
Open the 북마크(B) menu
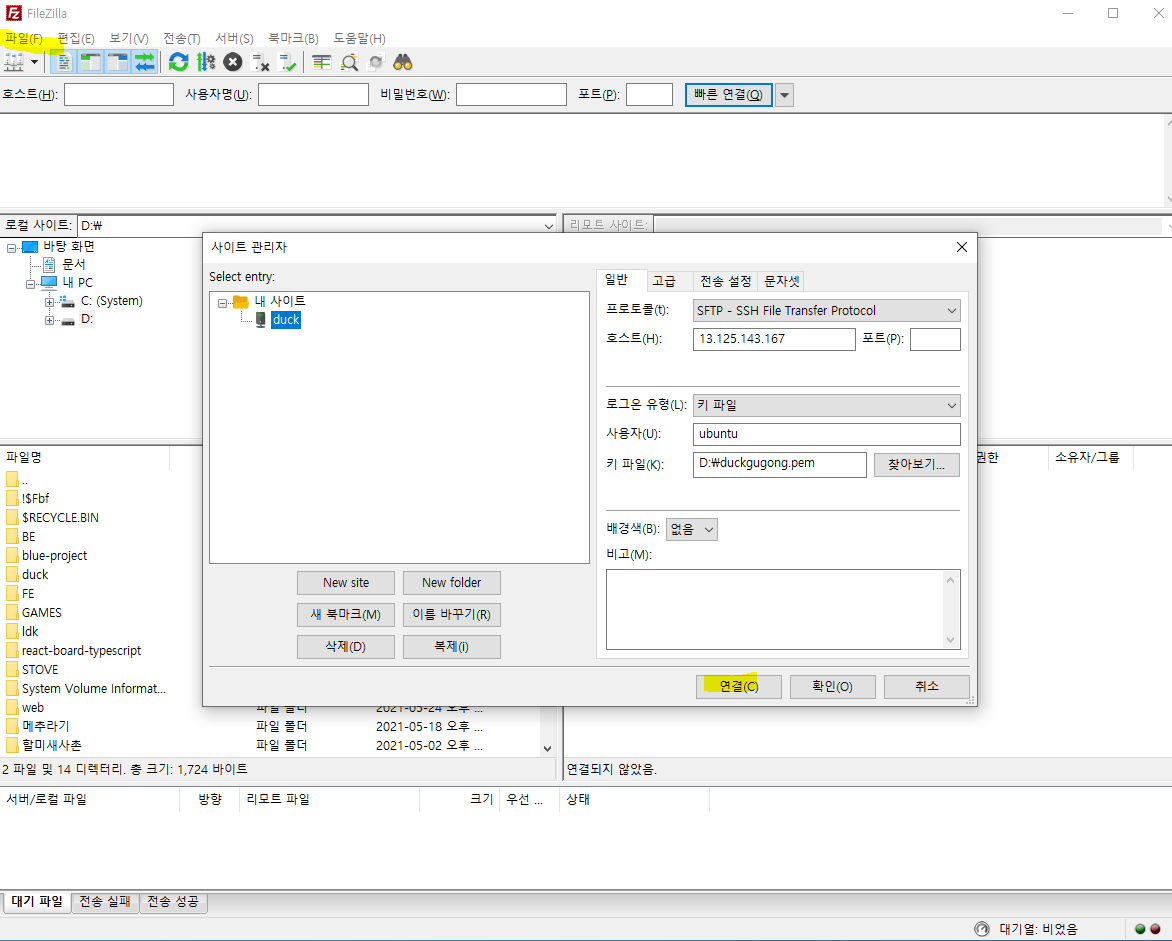[x=293, y=38]
